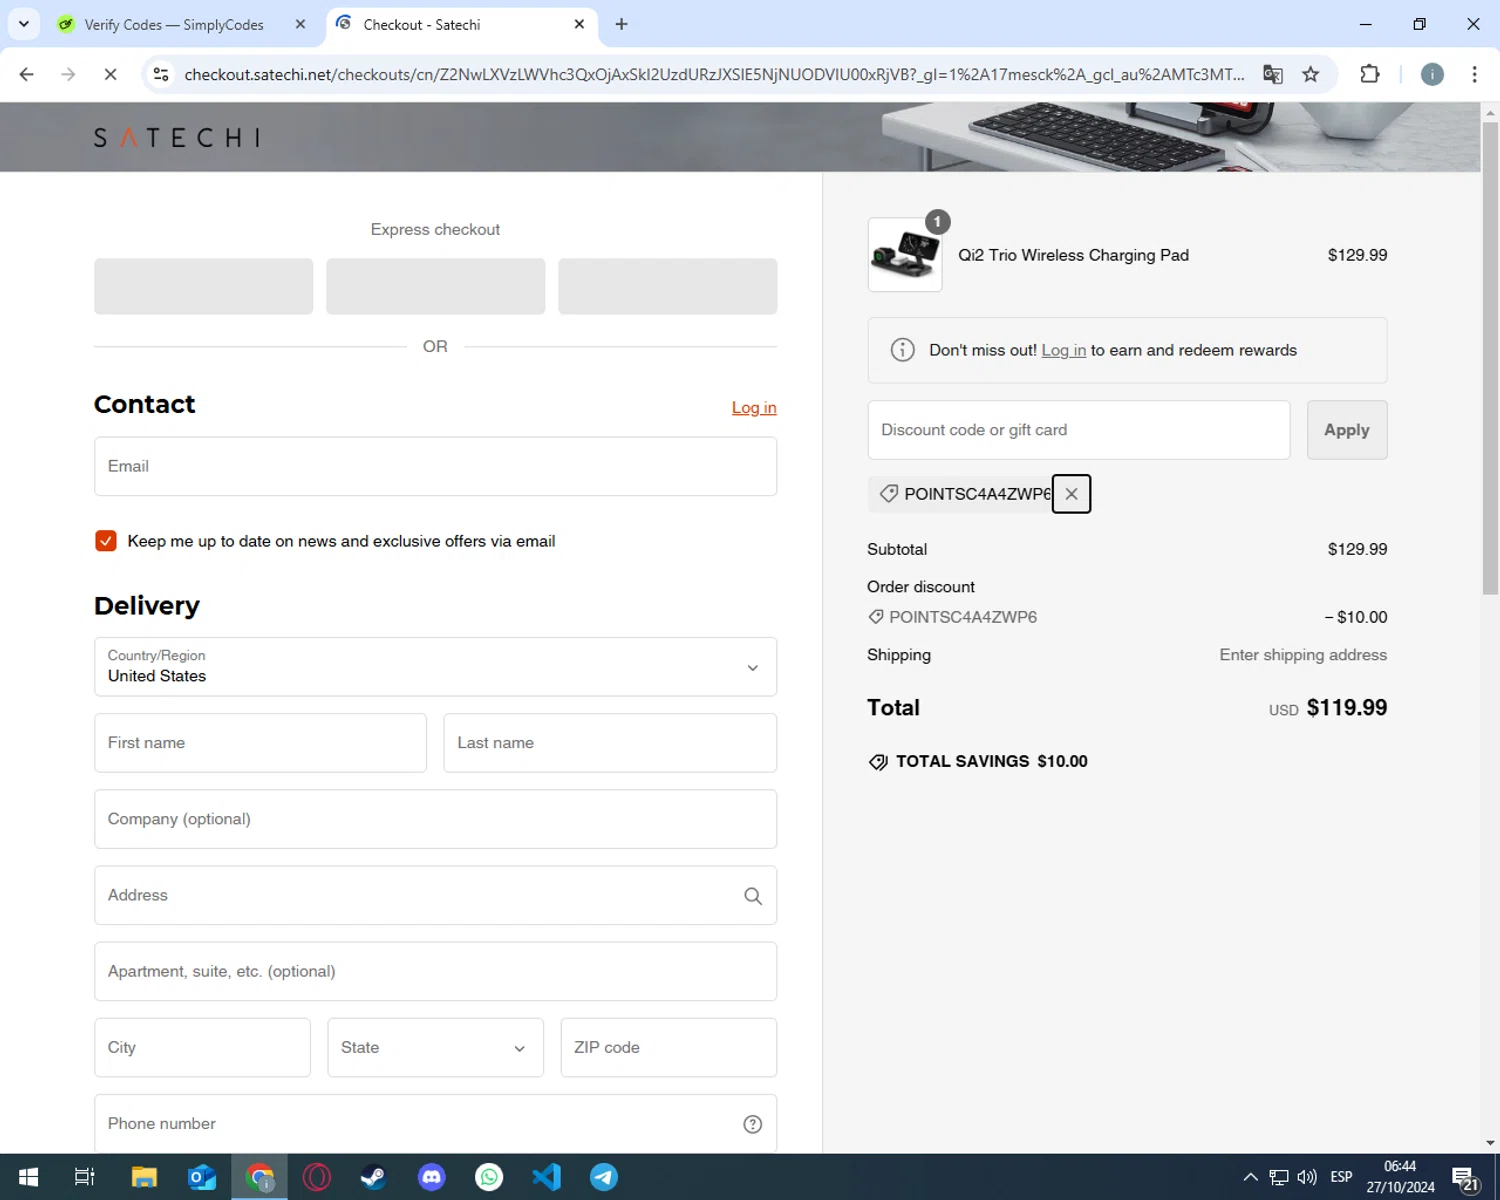Viewport: 1500px width, 1200px height.
Task: Click the first express checkout button
Action: point(204,287)
